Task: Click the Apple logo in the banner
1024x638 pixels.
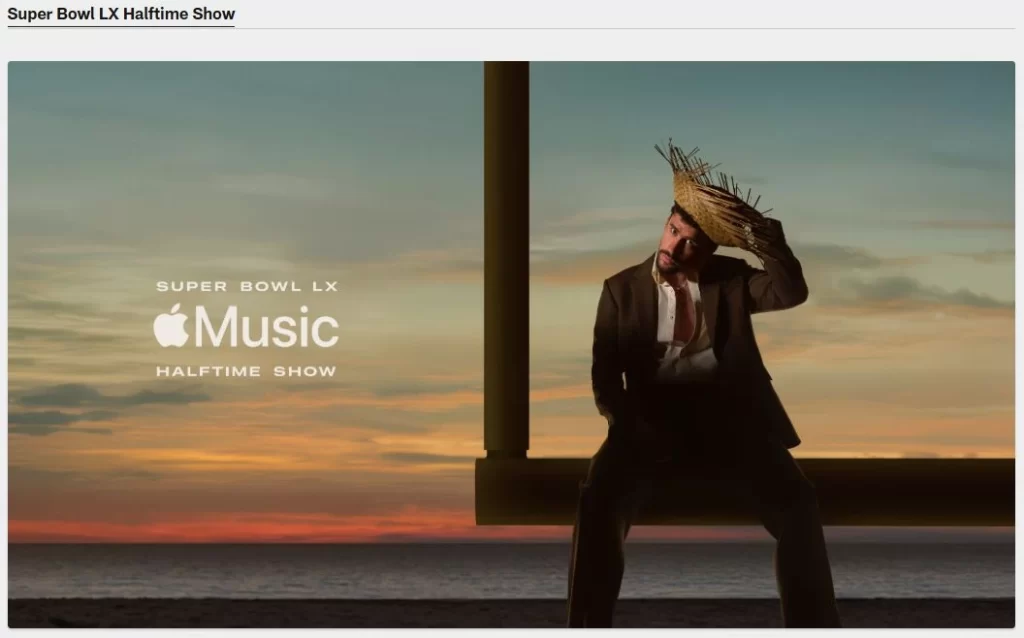Action: pos(171,326)
